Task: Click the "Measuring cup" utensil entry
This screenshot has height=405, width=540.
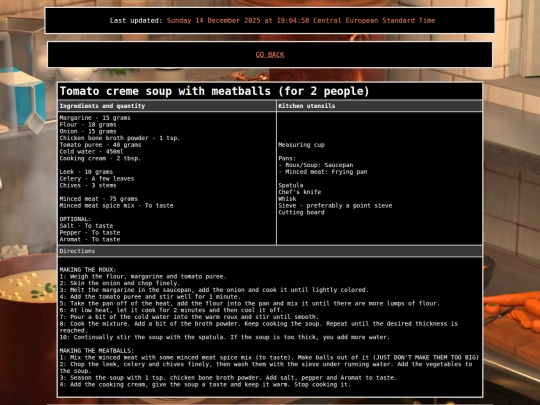Action: (x=301, y=145)
